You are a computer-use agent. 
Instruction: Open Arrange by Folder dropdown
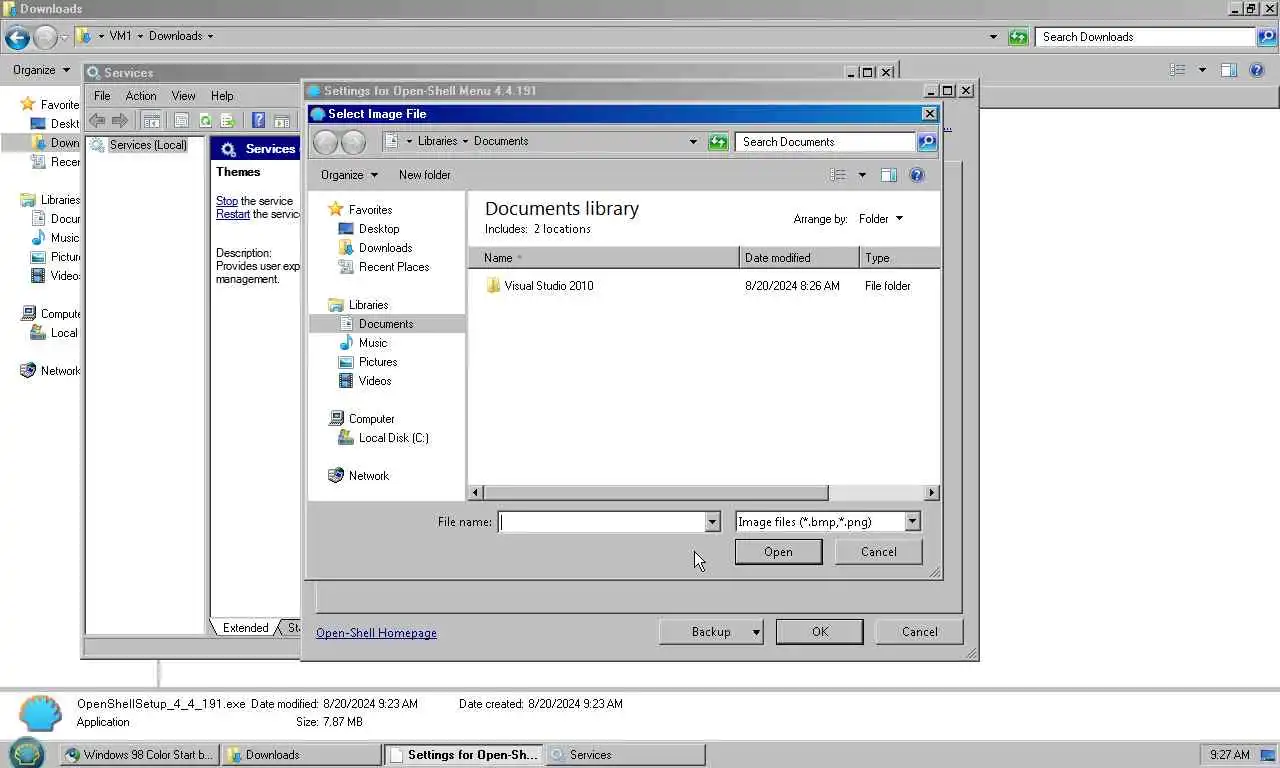(x=880, y=219)
